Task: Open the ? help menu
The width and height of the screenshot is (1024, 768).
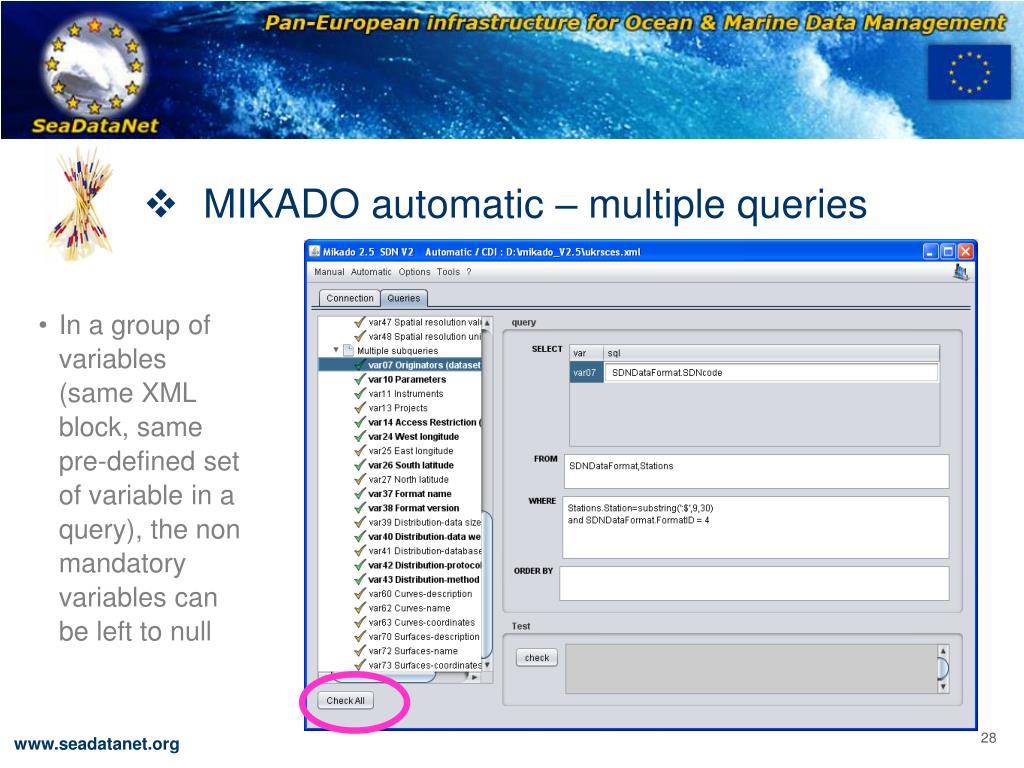Action: 469,272
